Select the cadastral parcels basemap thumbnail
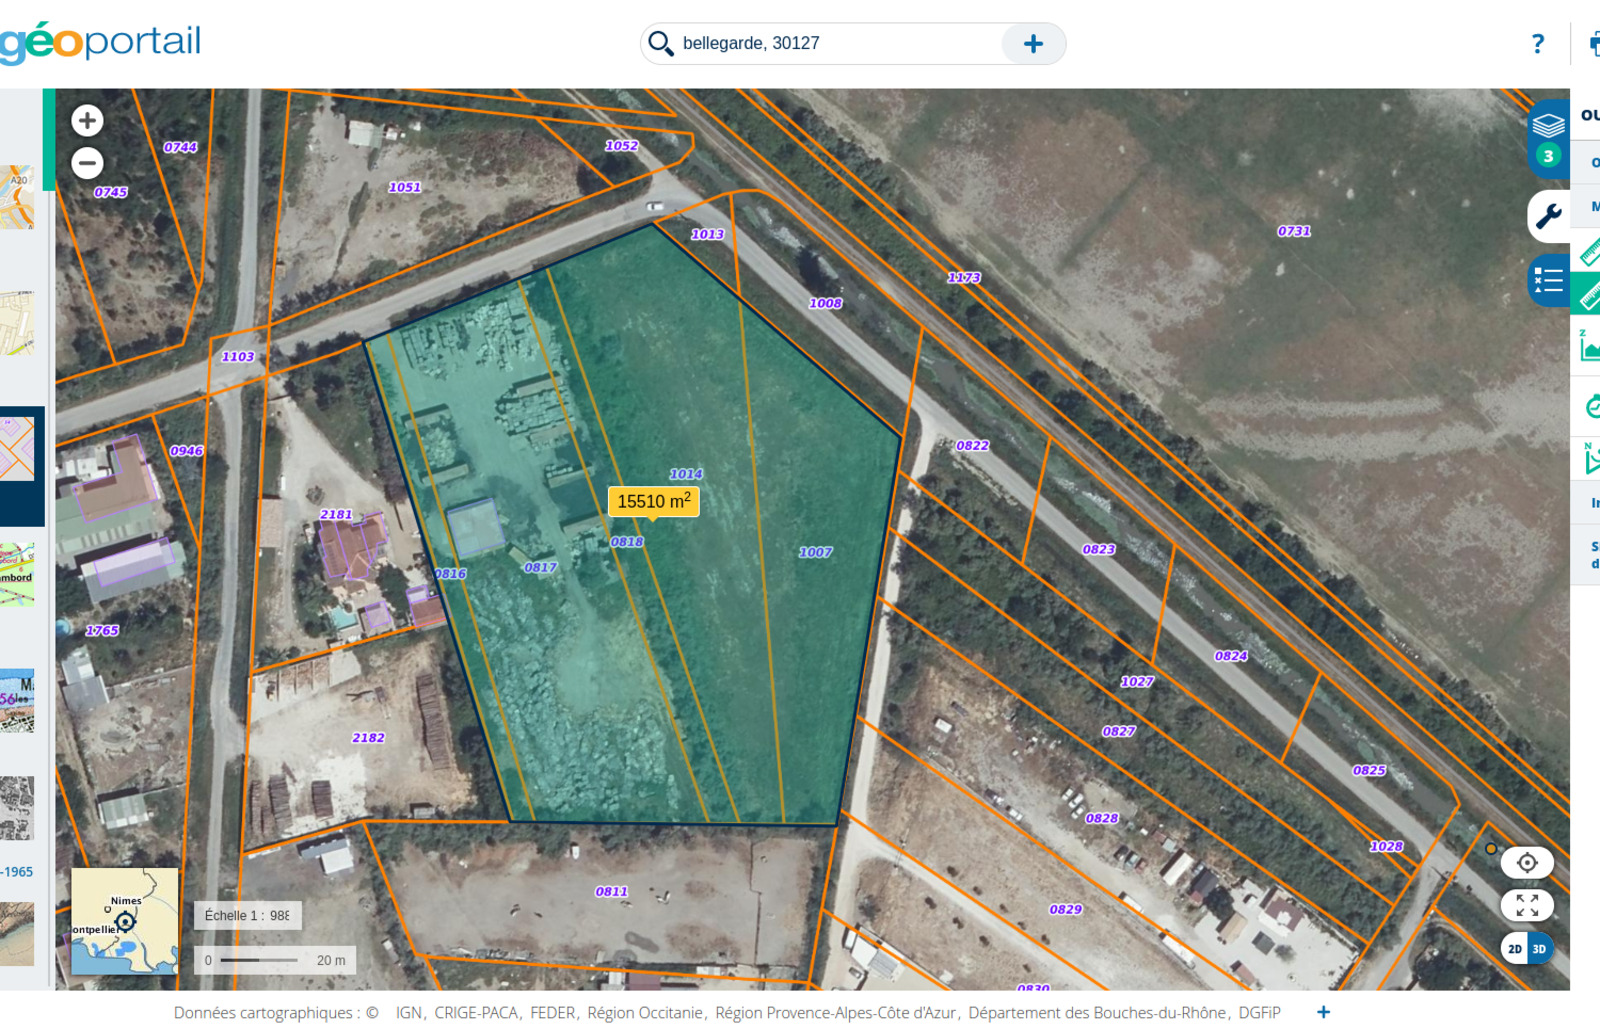 point(18,449)
